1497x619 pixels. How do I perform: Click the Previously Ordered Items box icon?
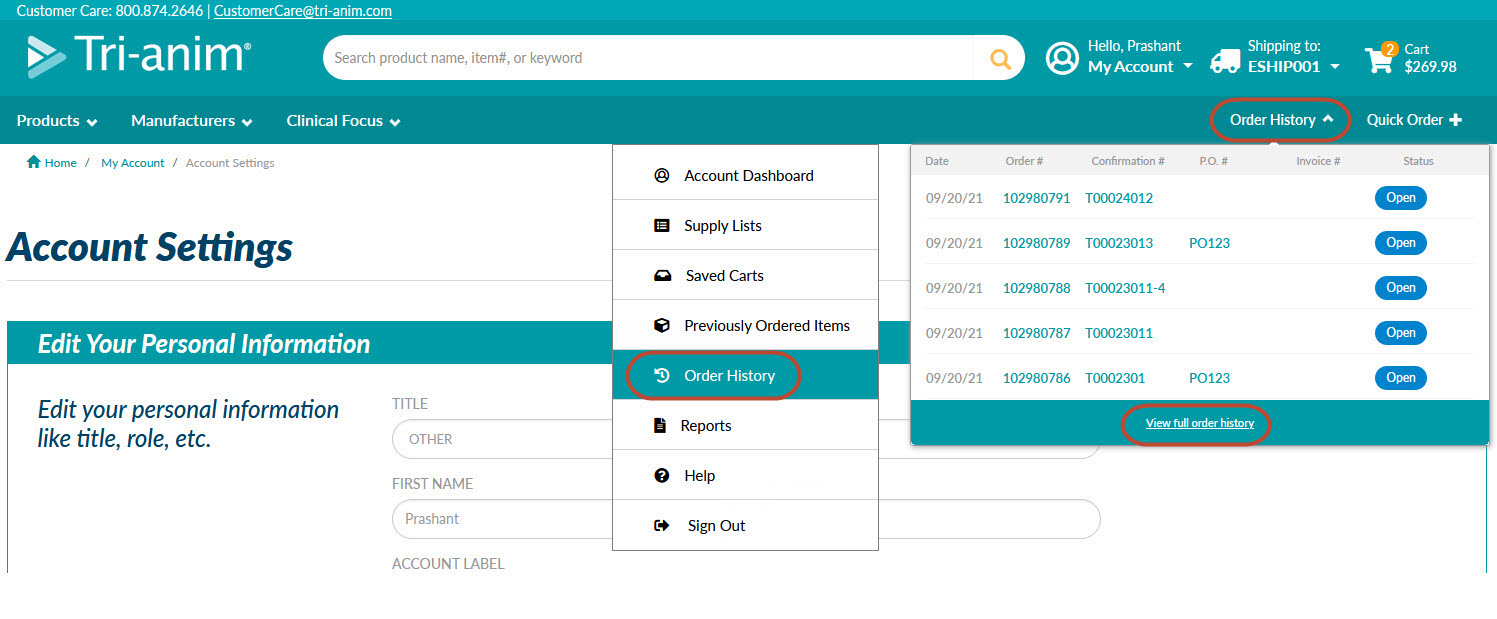coord(661,325)
